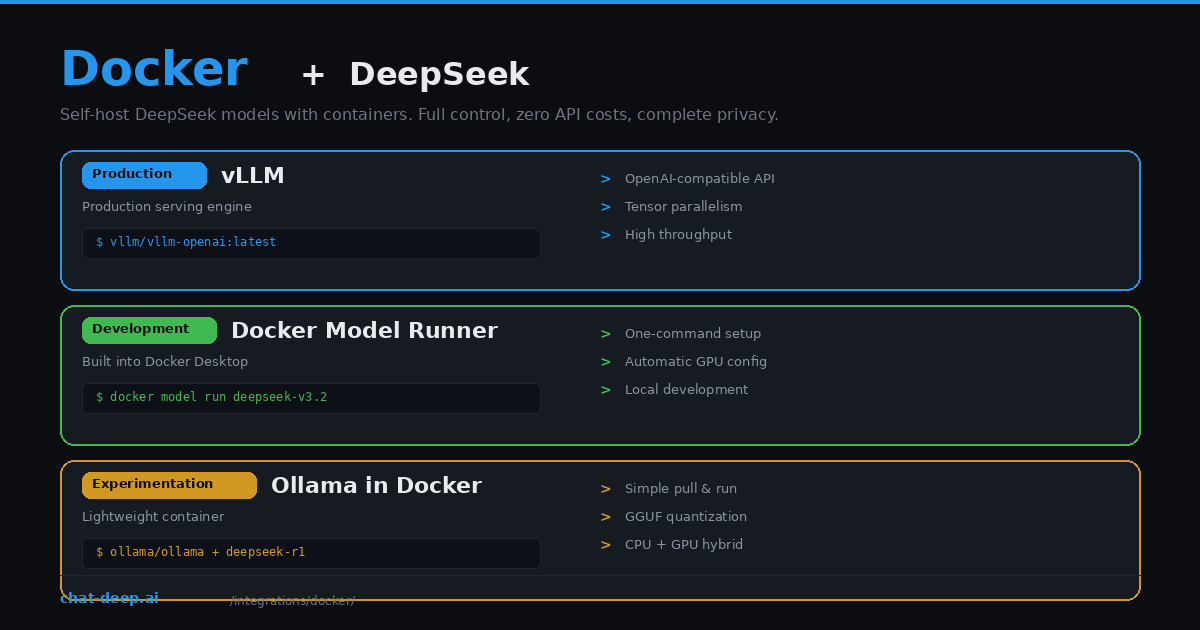Click inside the vllm/vllm-openai:latest command box
Image resolution: width=1200 pixels, height=630 pixels.
(x=310, y=242)
